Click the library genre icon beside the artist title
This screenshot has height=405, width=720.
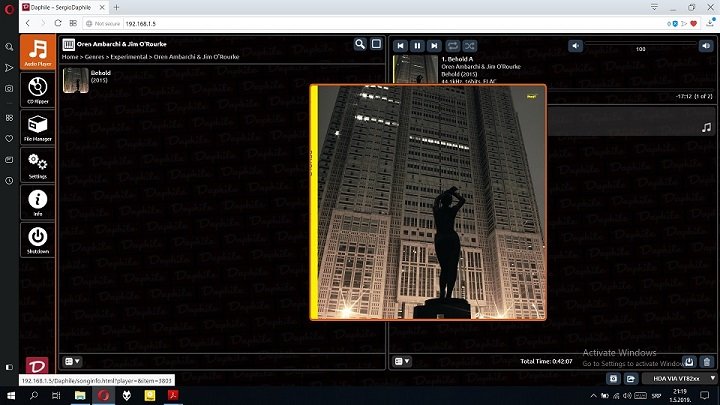(68, 44)
